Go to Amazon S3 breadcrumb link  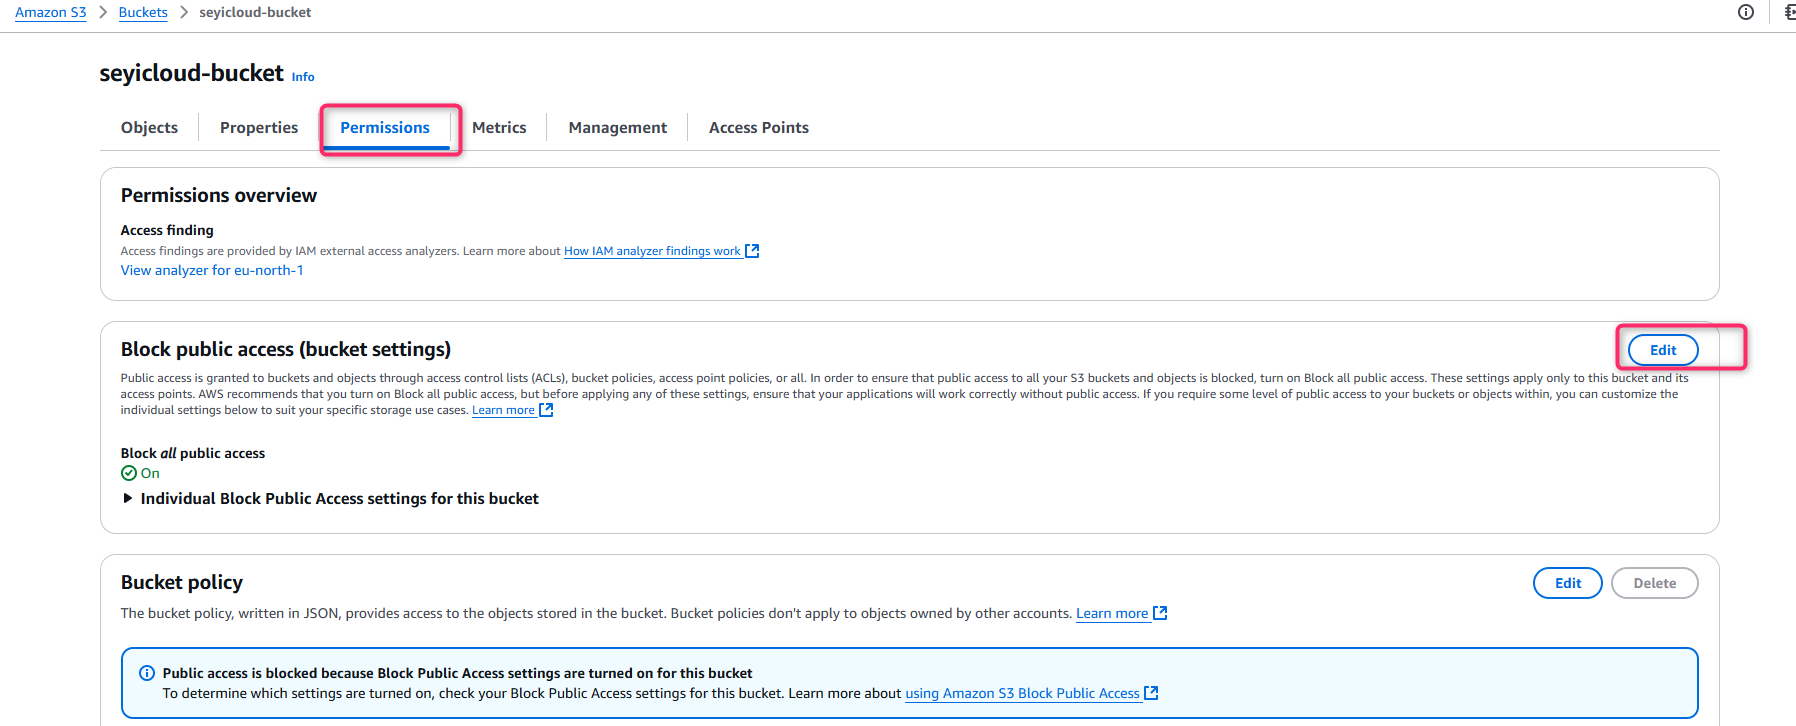point(51,12)
